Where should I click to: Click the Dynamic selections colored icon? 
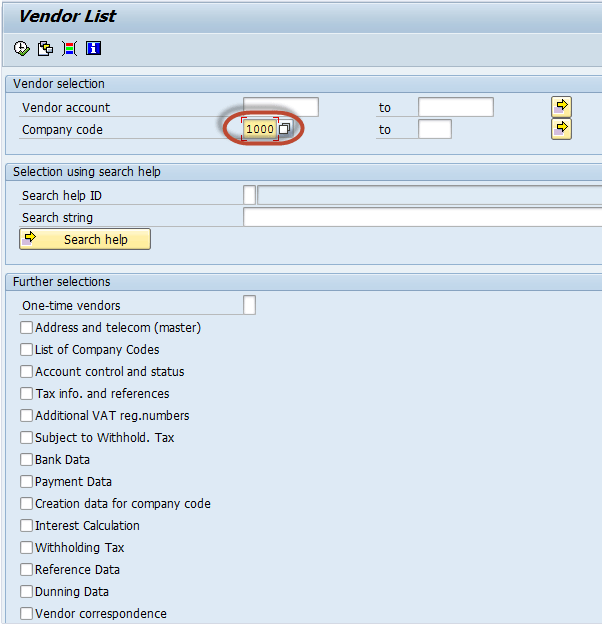69,48
